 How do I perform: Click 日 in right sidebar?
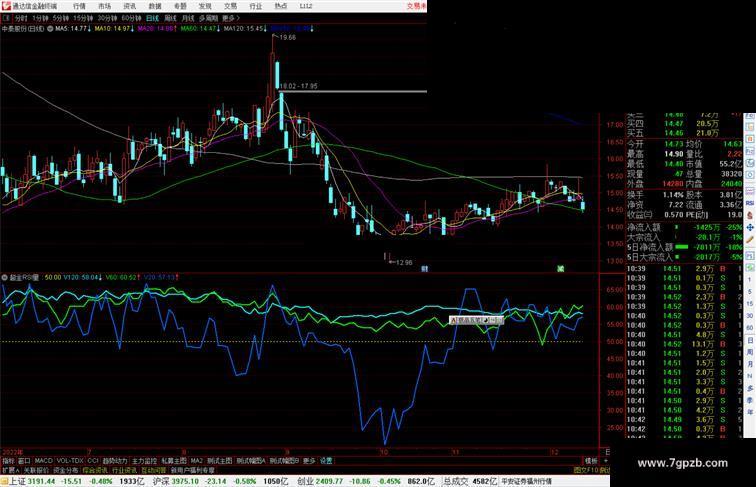coord(750,341)
